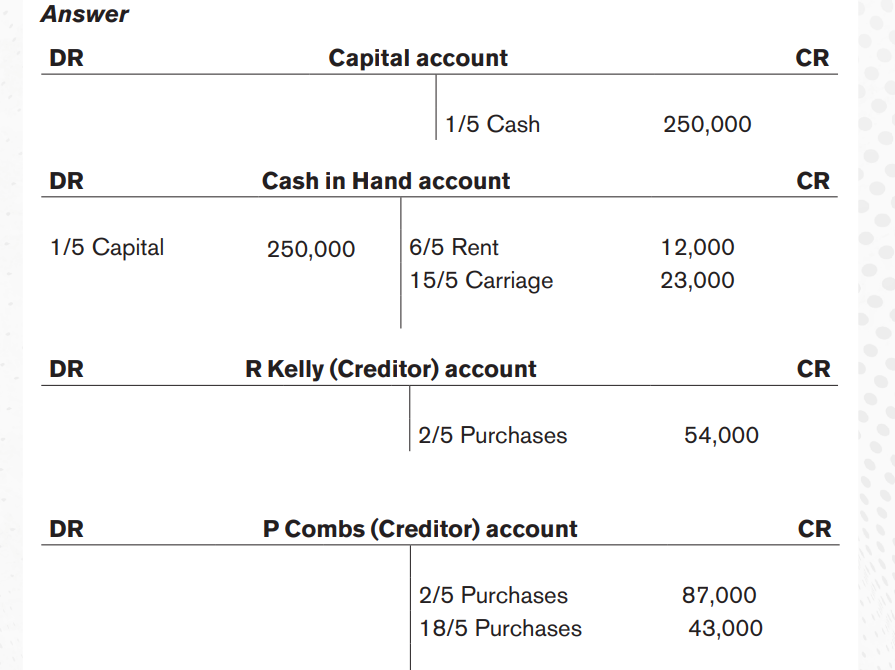Select the 15/5 Carriage entry
Screen dimensions: 895x670
pyautogui.click(x=481, y=281)
